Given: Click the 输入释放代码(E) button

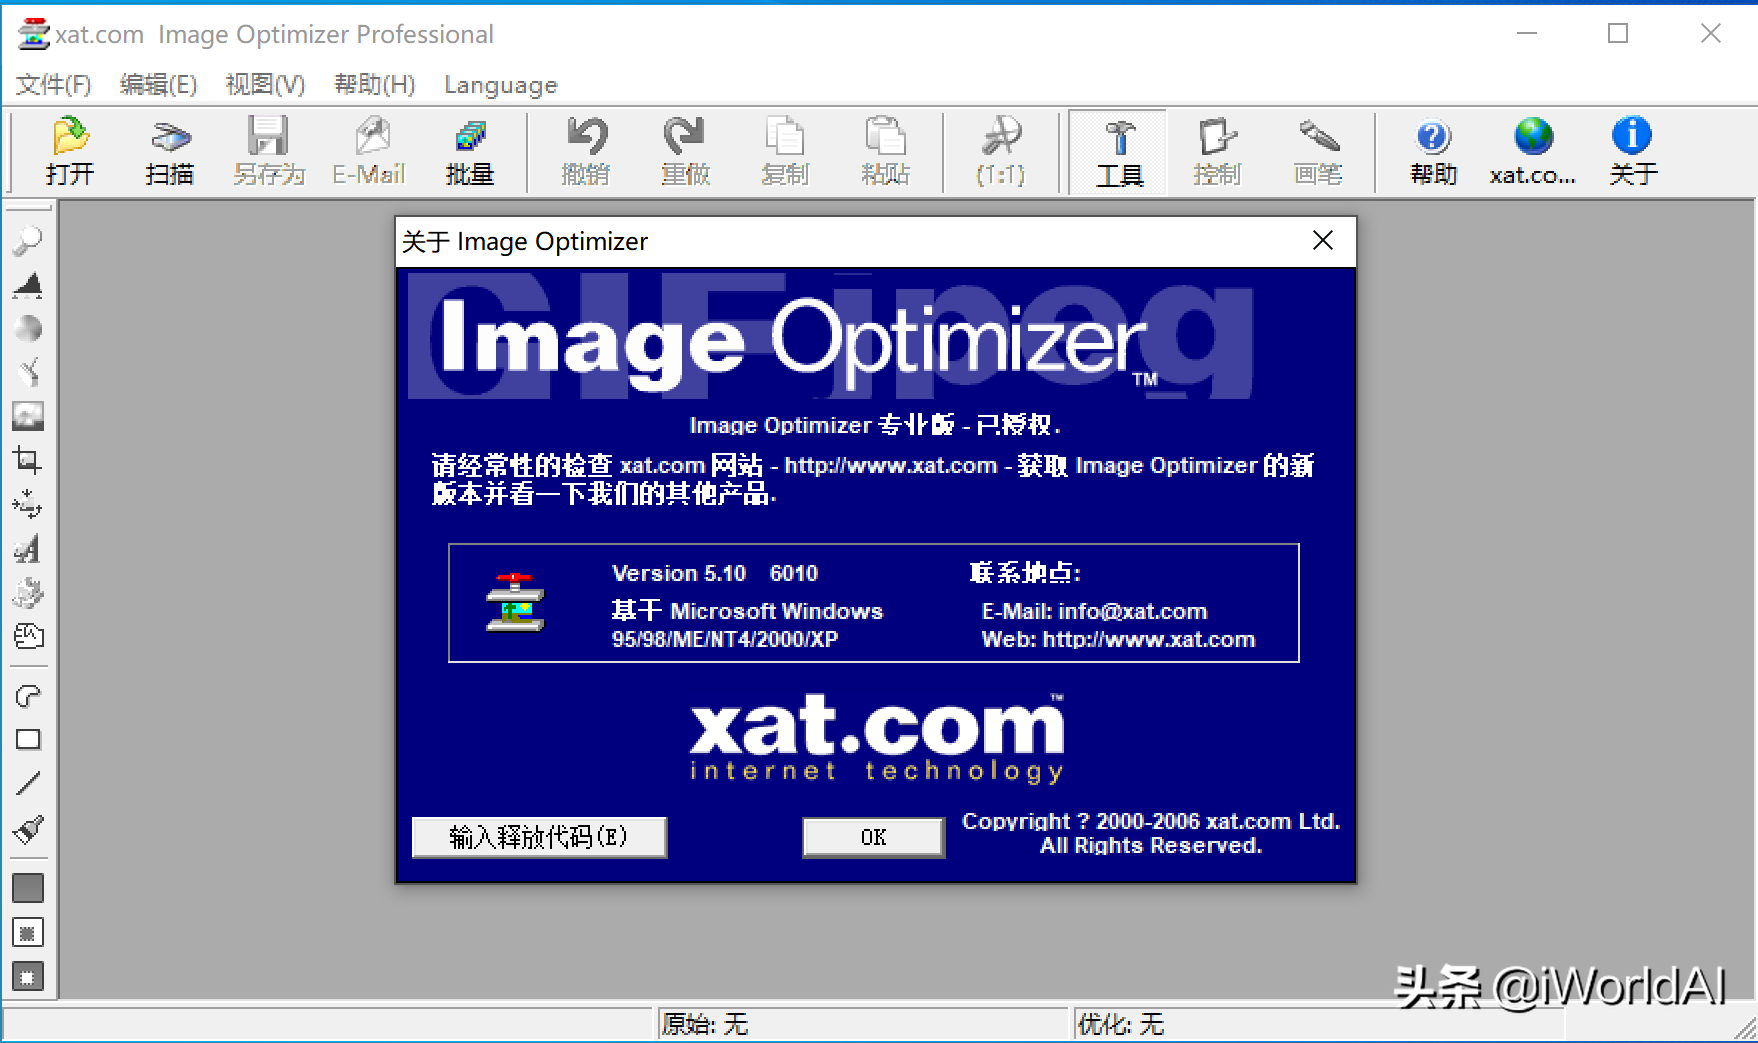Looking at the screenshot, I should (539, 837).
